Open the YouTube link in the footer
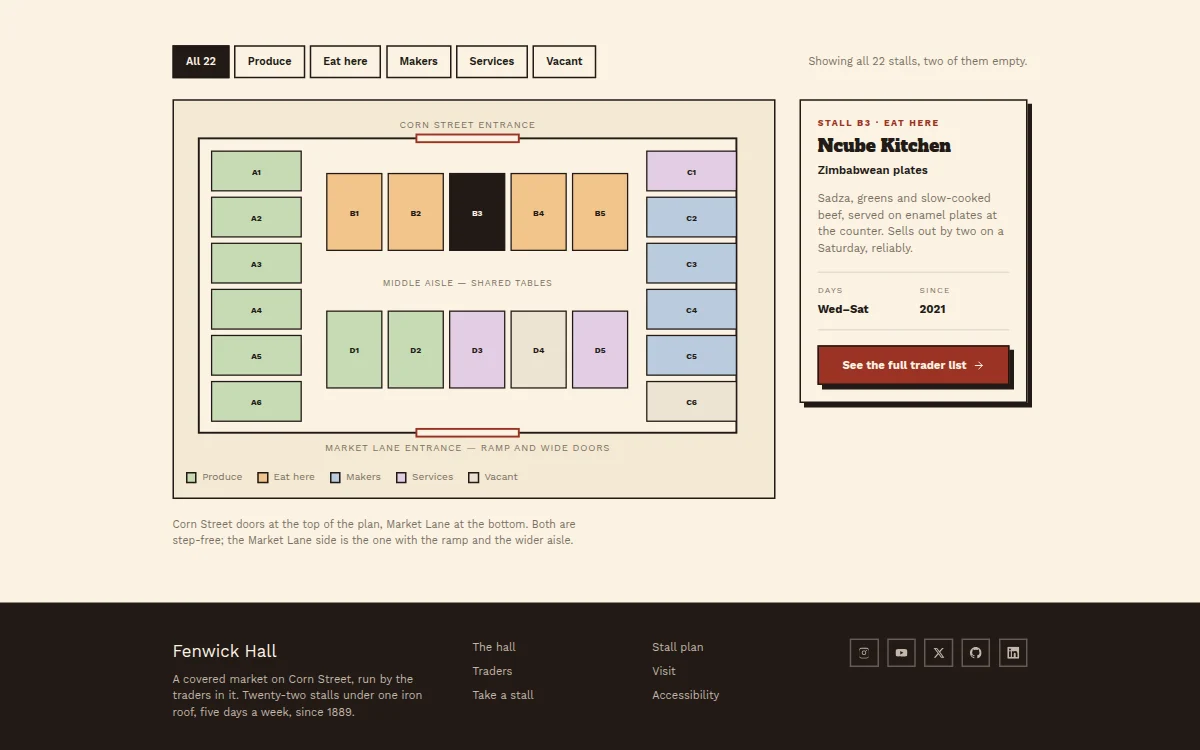1200x750 pixels. coord(901,653)
